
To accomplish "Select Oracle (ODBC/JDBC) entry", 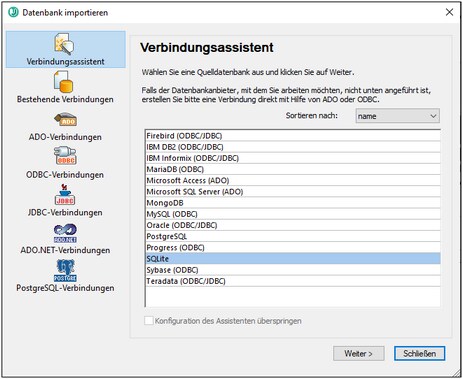I will click(293, 225).
